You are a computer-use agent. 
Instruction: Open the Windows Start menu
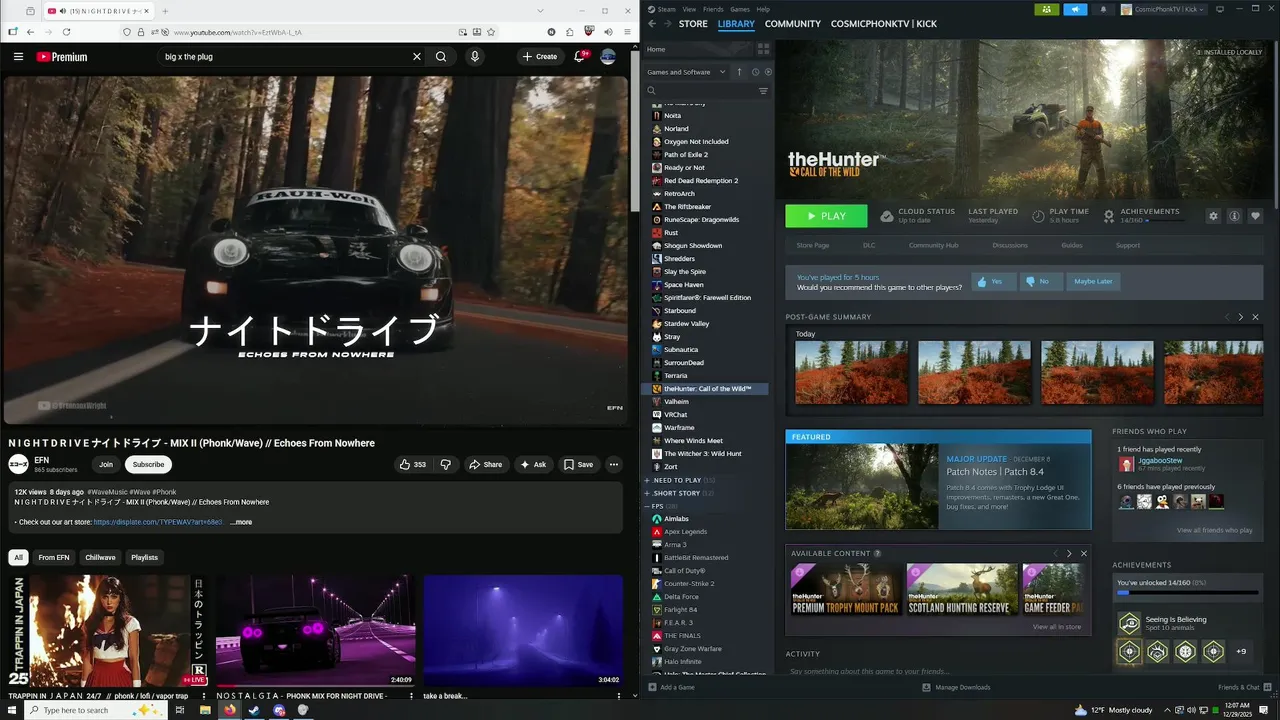tap(11, 710)
